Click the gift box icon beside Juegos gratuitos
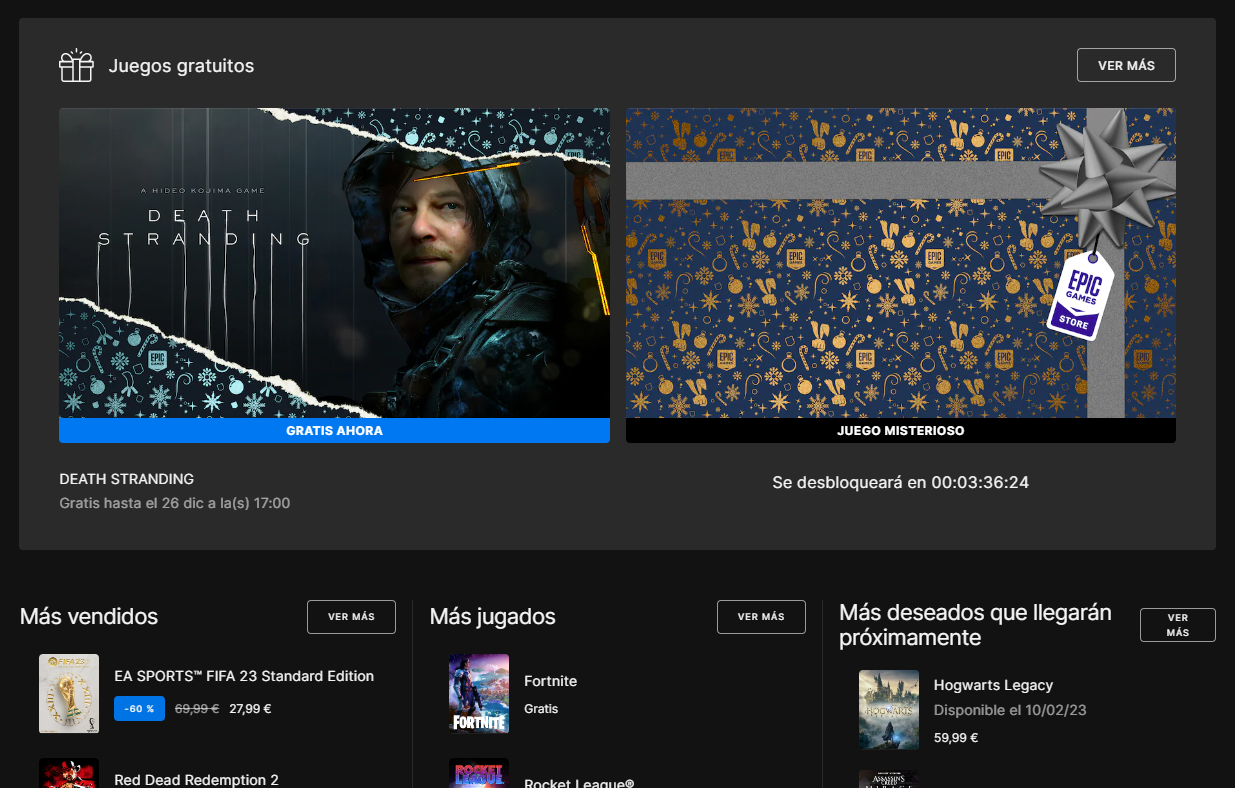The height and width of the screenshot is (788, 1235). [x=76, y=66]
